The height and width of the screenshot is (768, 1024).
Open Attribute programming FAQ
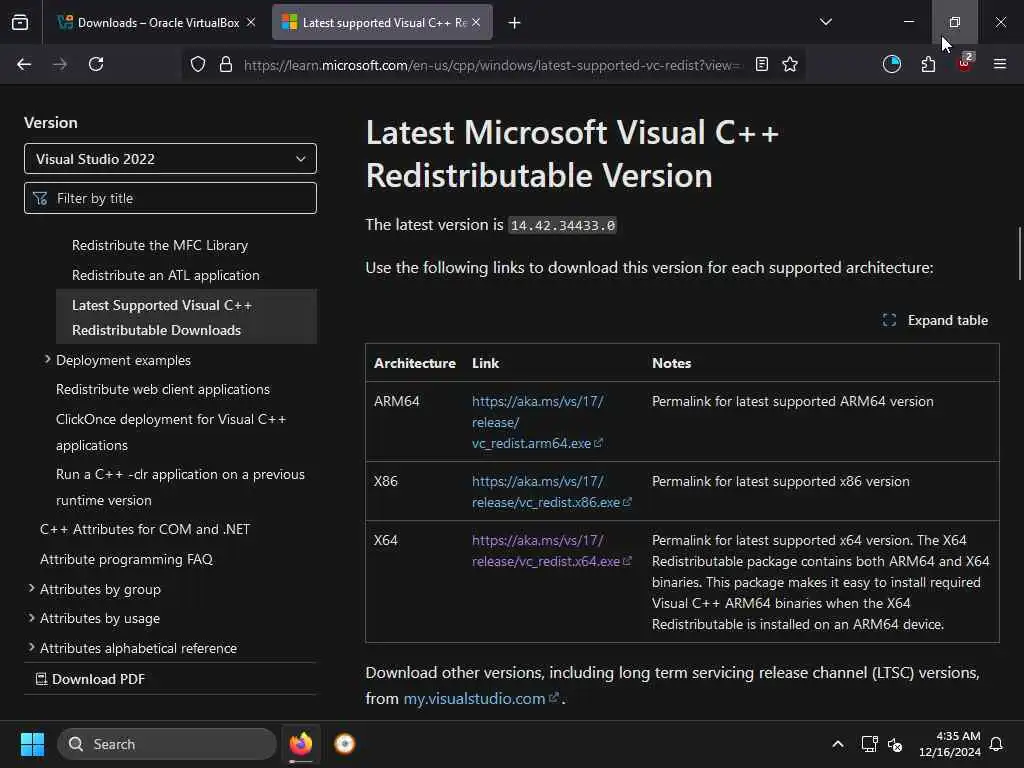pyautogui.click(x=127, y=560)
